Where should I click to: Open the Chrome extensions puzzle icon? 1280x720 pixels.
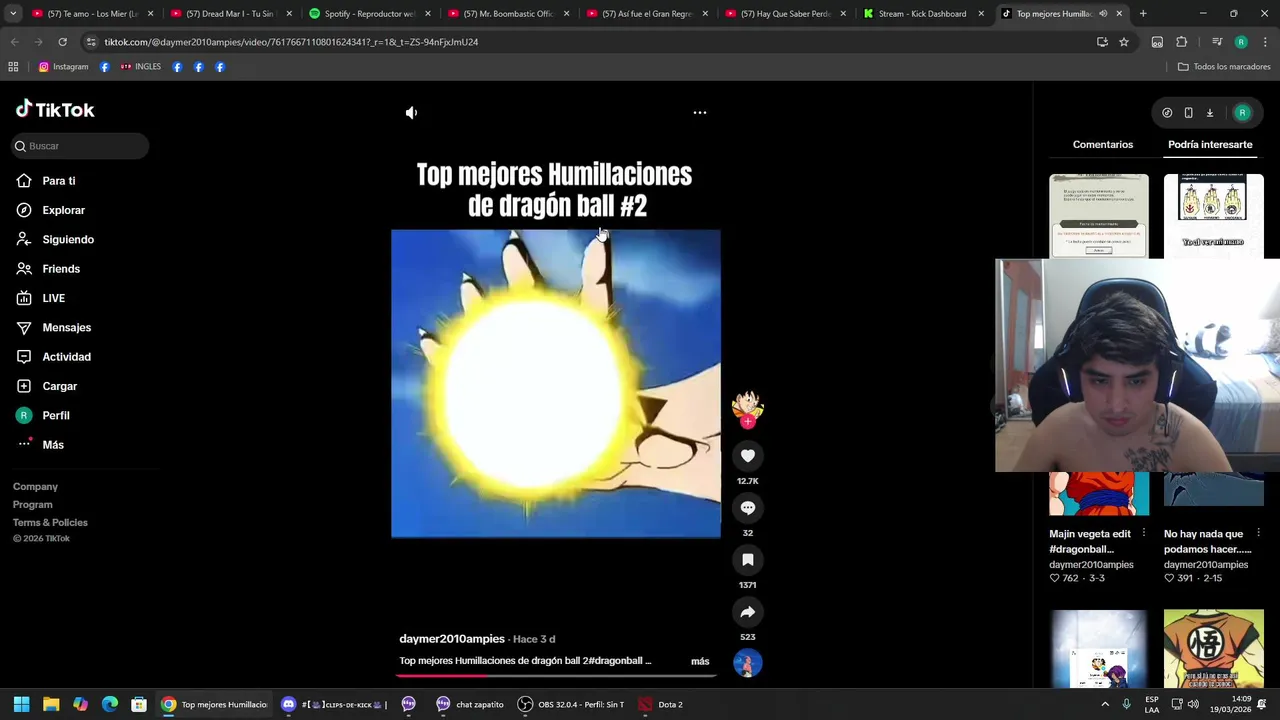click(x=1182, y=42)
